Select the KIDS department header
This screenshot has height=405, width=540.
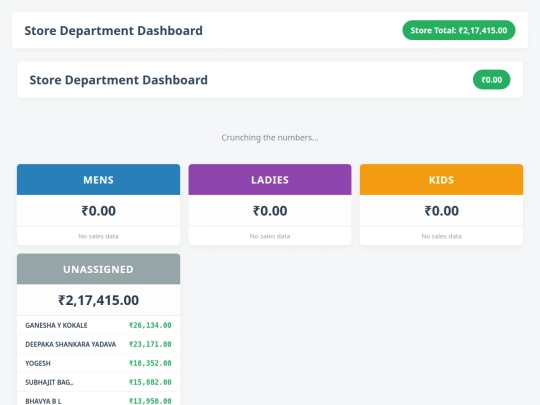click(x=441, y=180)
